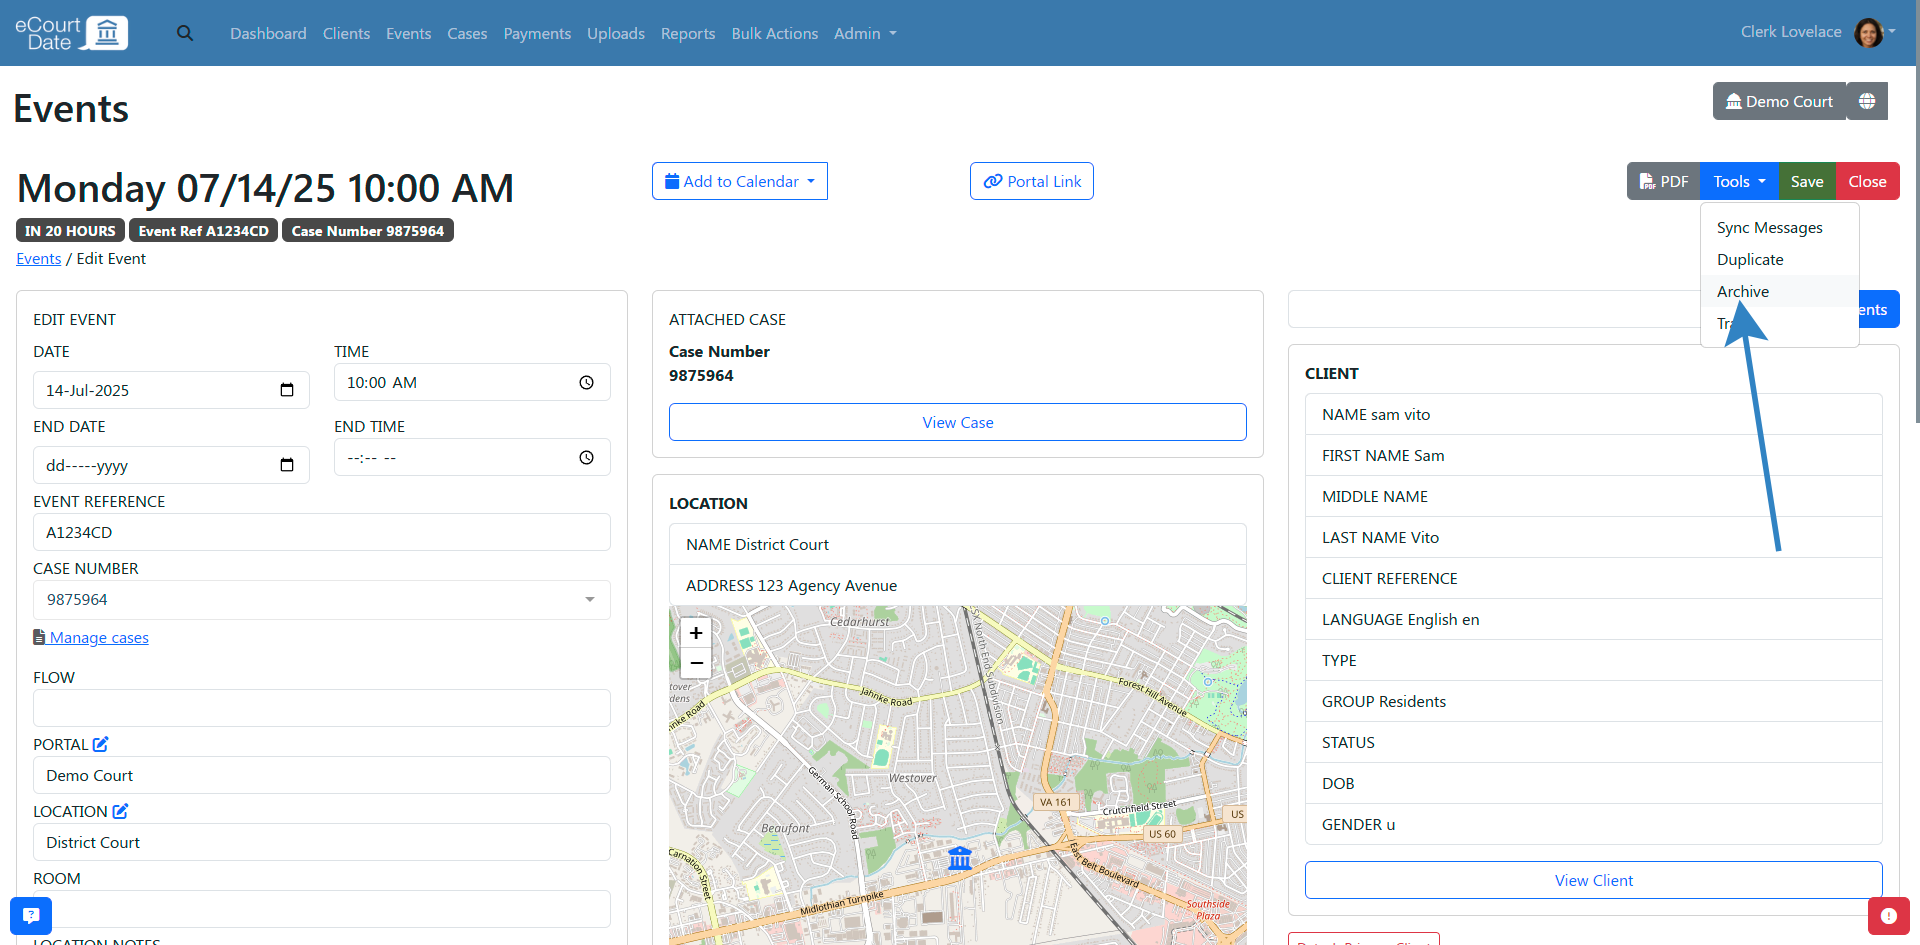Open the Events nav item
Viewport: 1920px width, 945px height.
[409, 33]
